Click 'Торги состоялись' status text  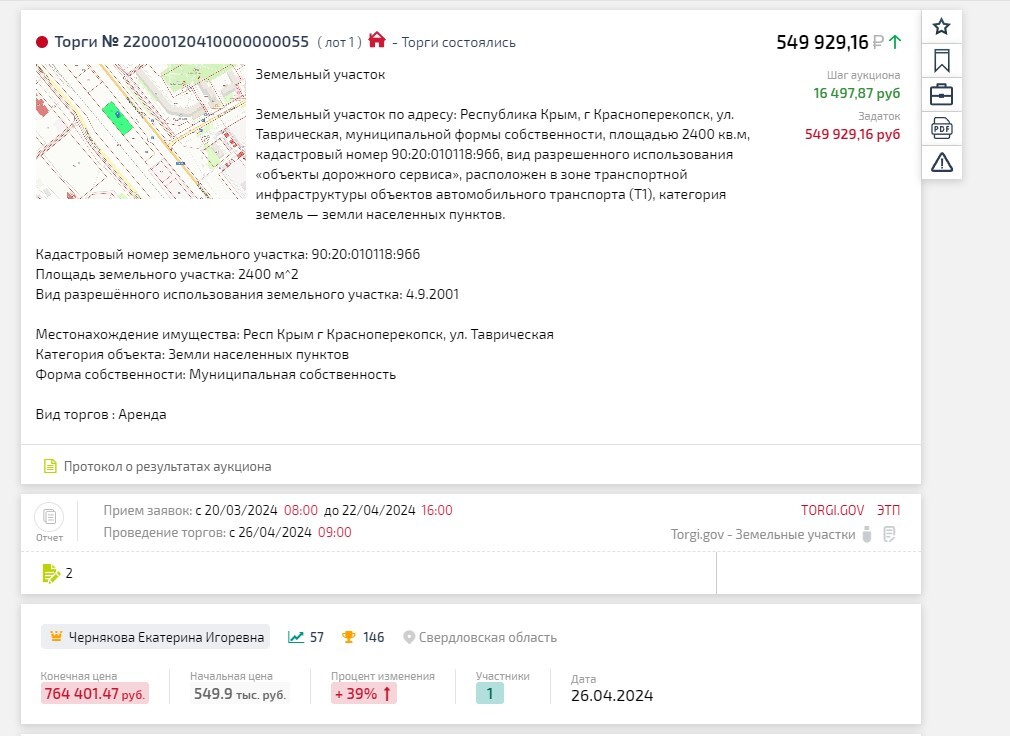pos(459,42)
